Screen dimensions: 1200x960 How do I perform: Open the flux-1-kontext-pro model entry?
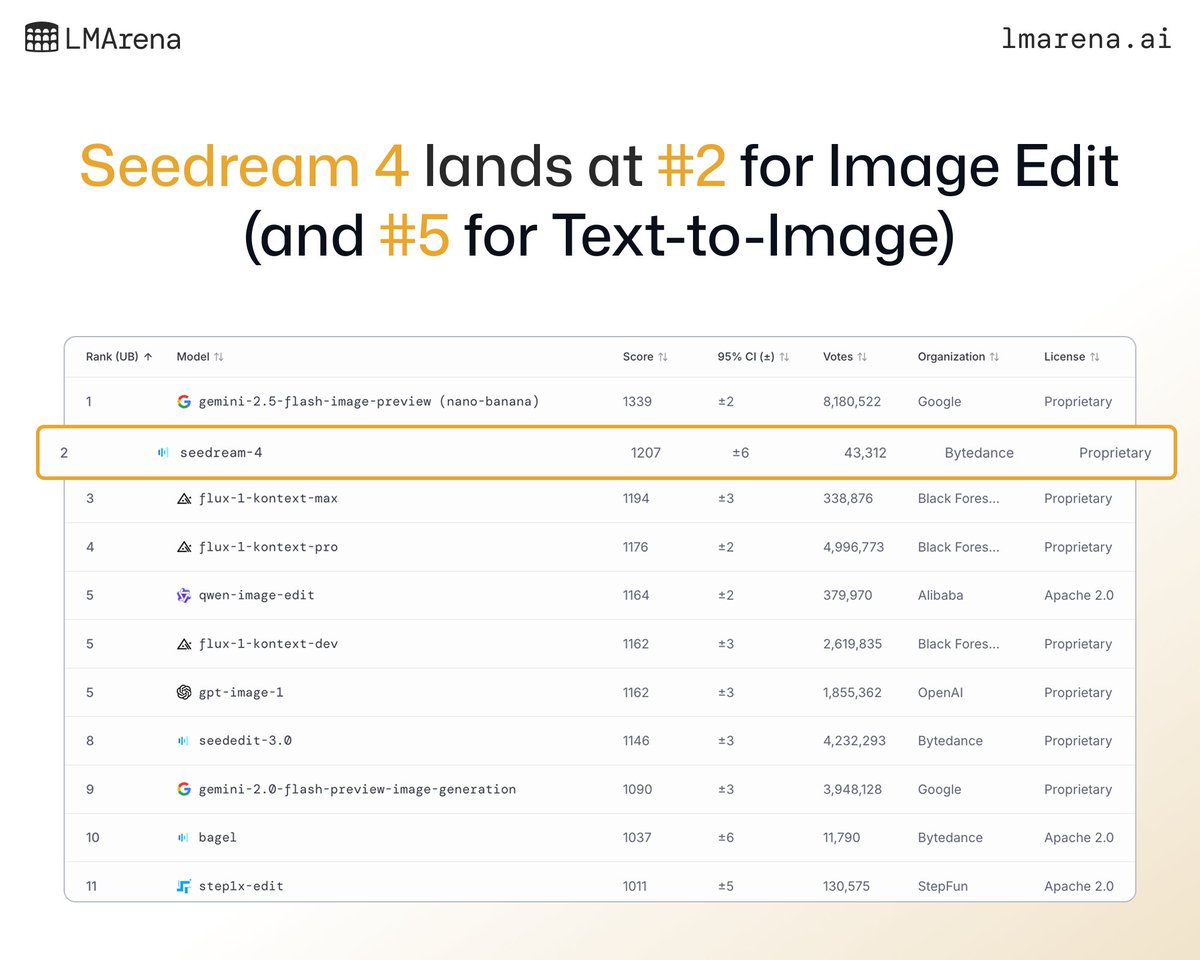tap(268, 547)
